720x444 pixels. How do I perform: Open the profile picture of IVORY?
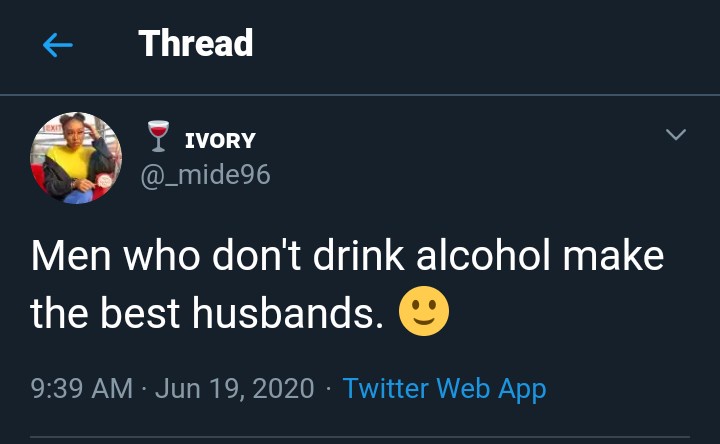[x=77, y=158]
